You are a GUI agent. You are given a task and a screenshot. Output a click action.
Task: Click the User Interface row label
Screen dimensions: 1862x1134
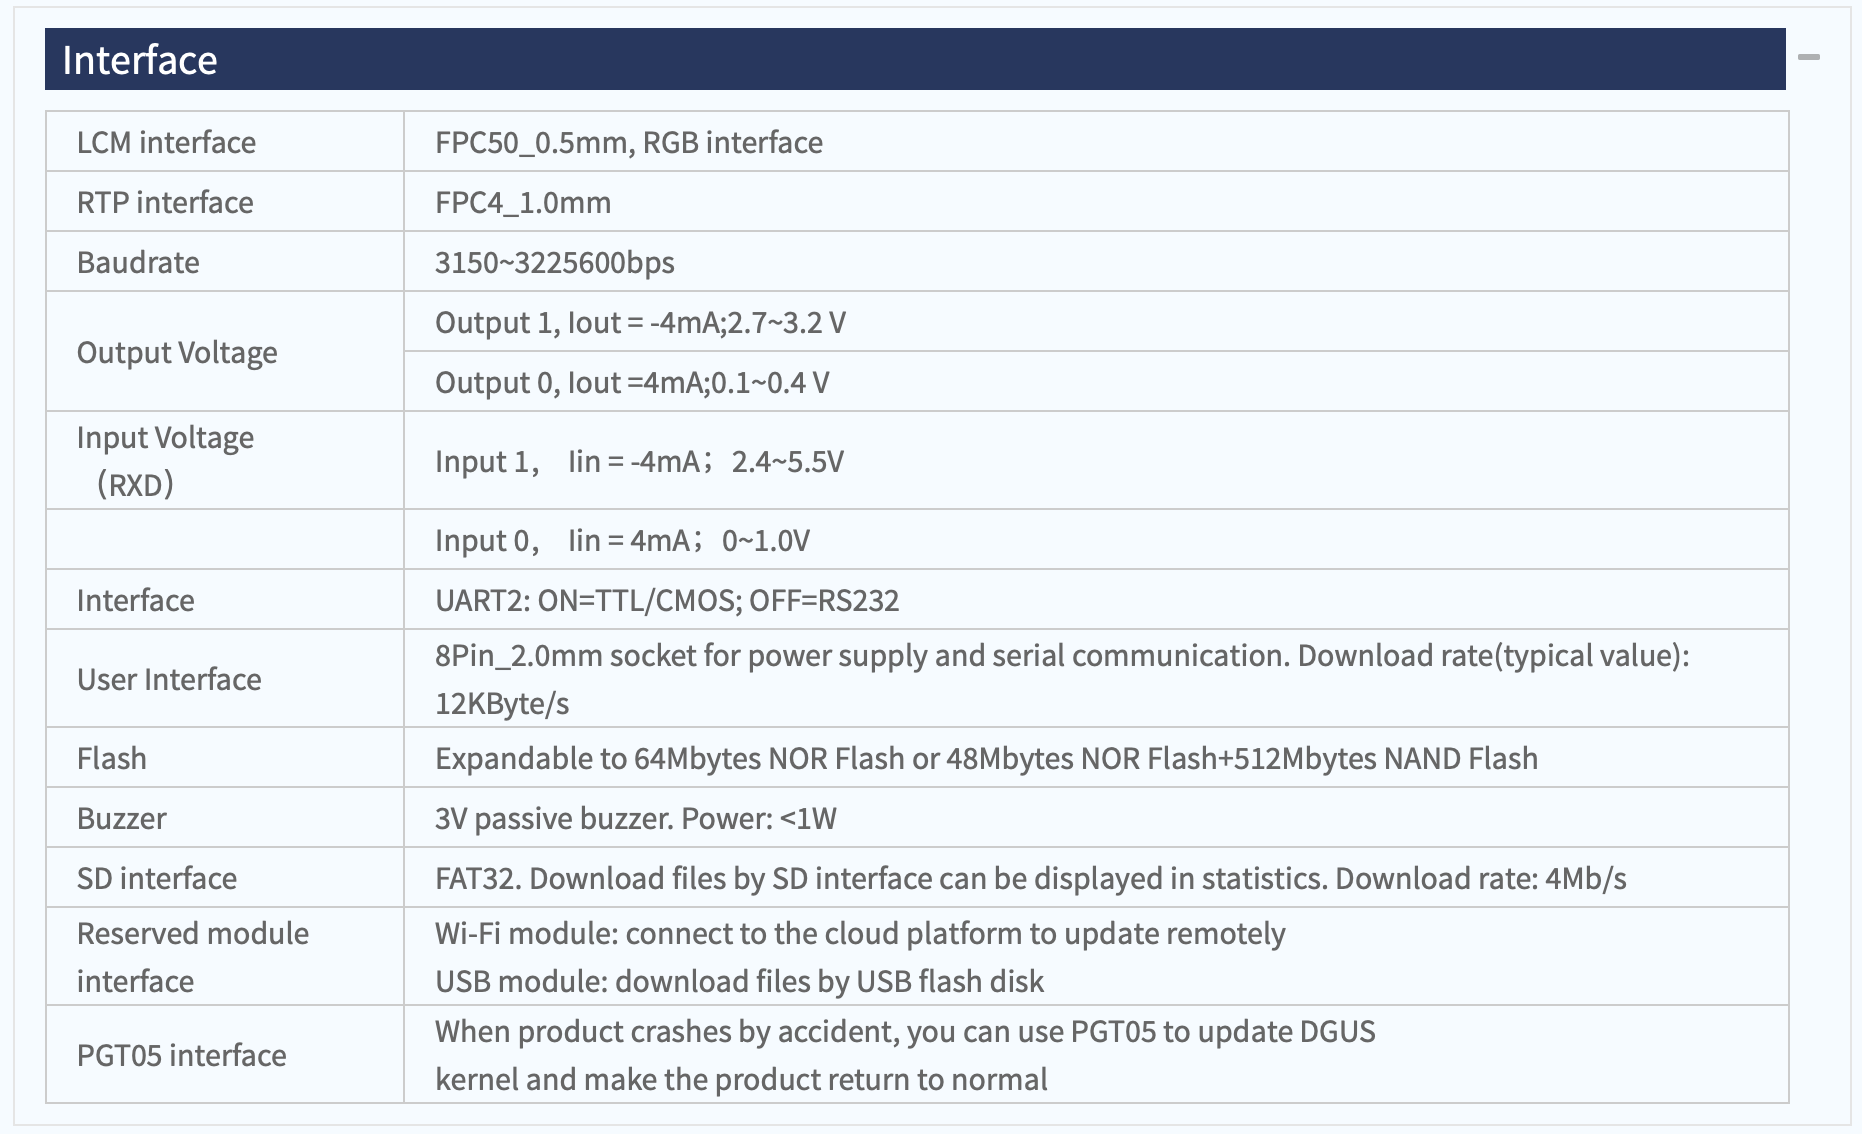click(x=169, y=679)
